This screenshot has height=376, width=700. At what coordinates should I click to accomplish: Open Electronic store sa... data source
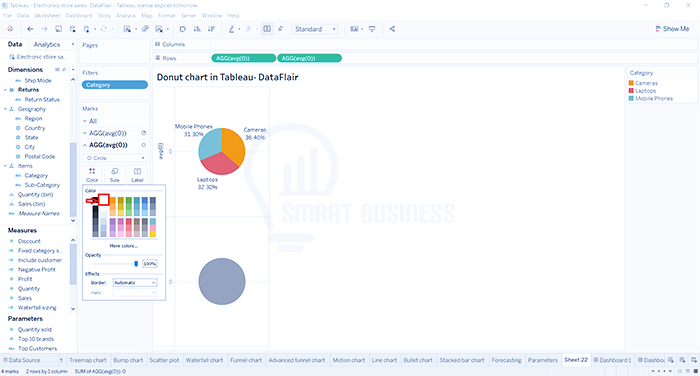38,57
